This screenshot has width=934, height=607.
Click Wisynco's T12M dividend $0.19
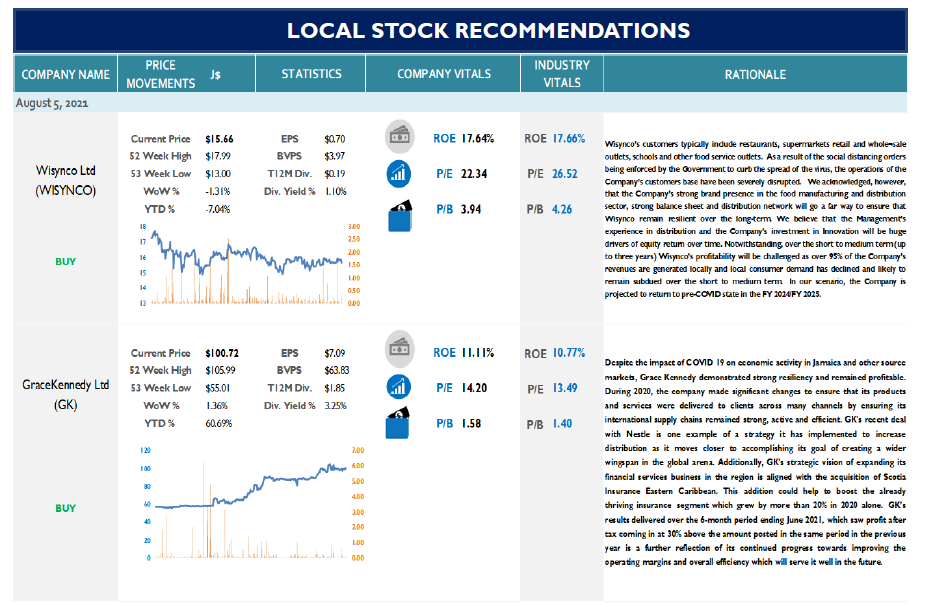[x=335, y=174]
